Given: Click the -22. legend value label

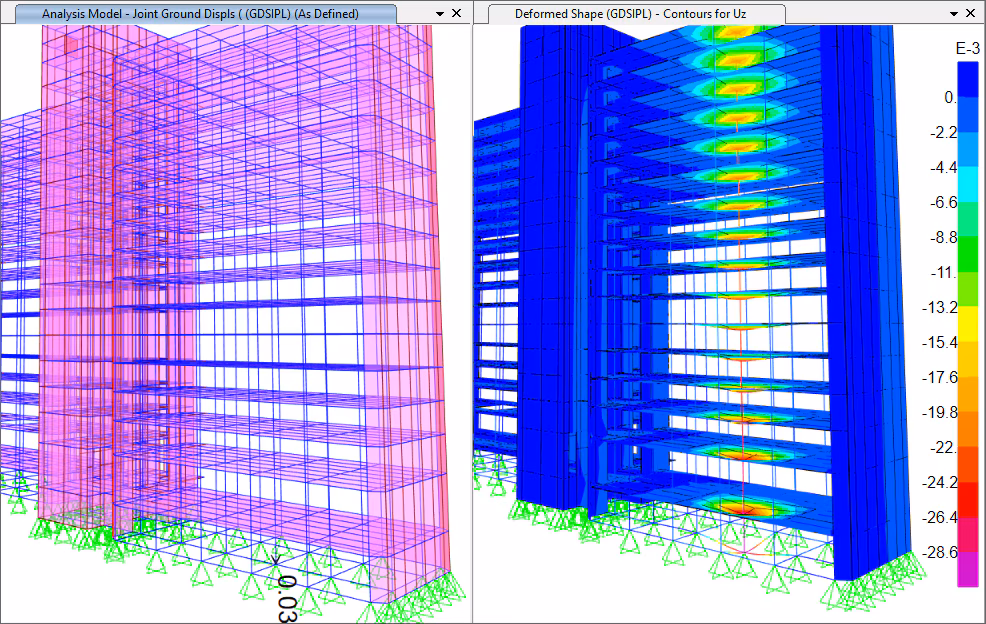Looking at the screenshot, I should click(x=941, y=447).
